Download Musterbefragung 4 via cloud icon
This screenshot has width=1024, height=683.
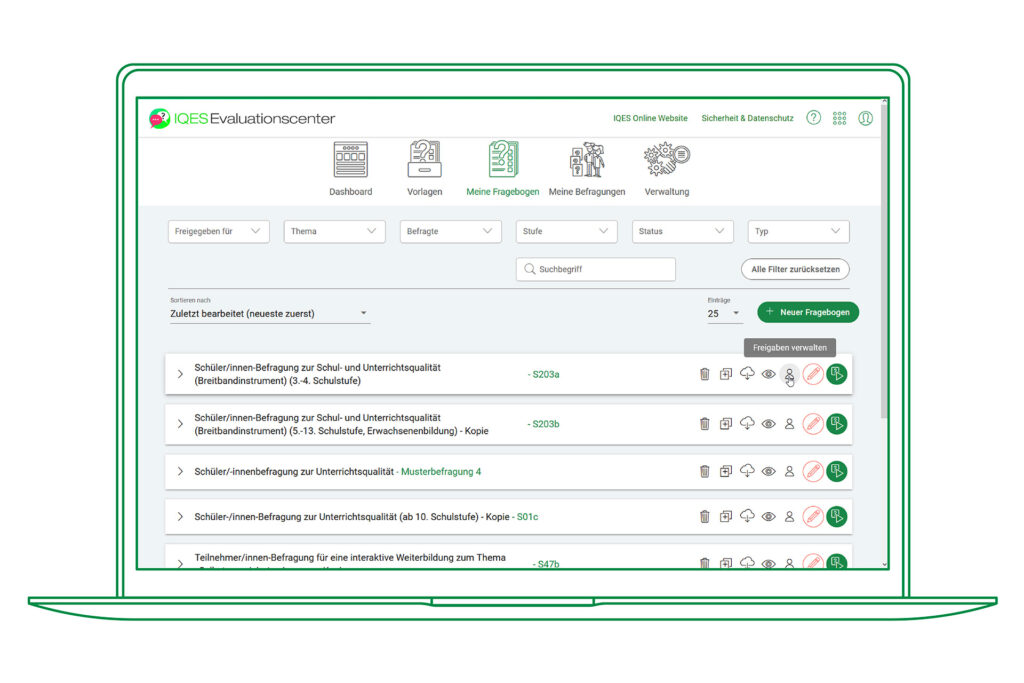(x=747, y=470)
